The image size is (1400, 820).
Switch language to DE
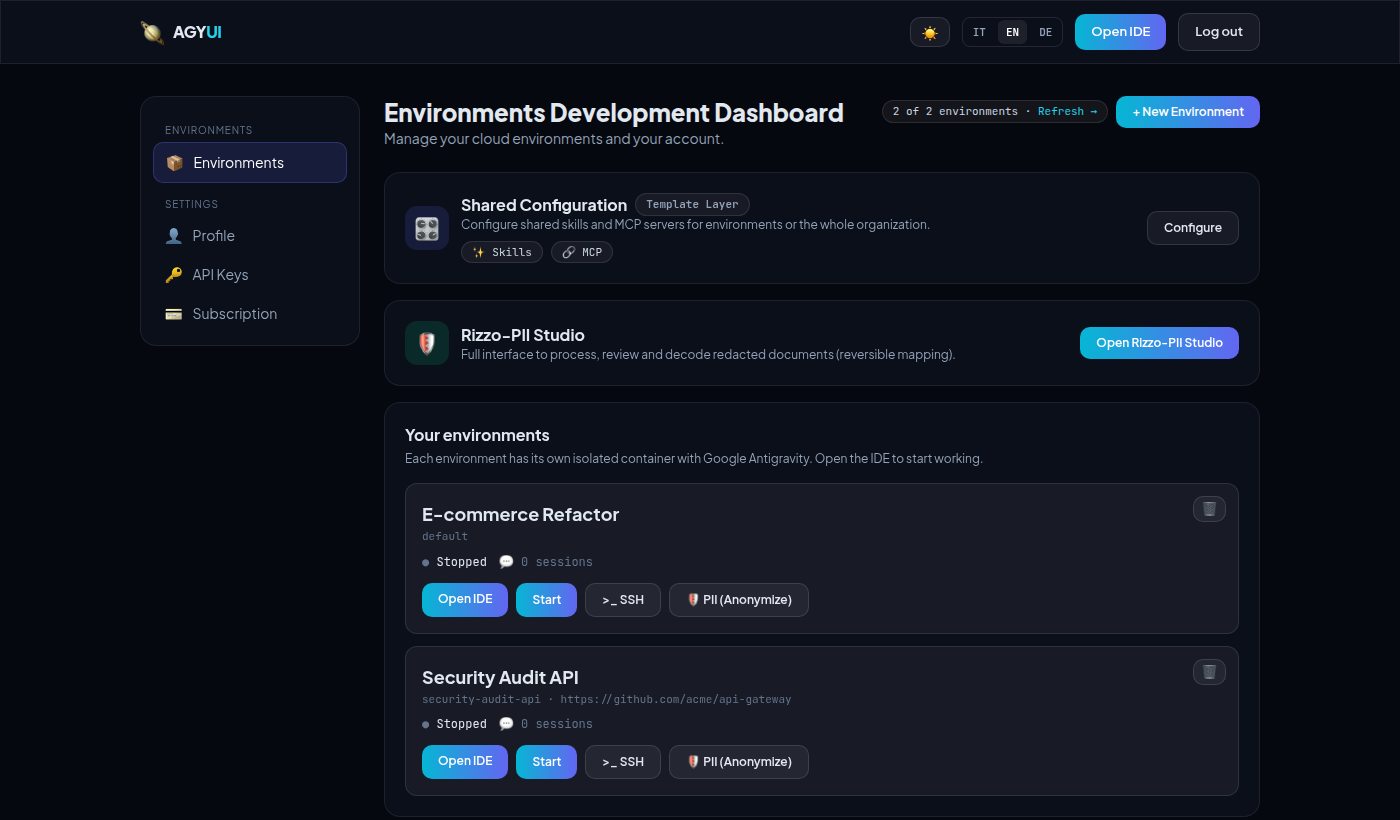[1046, 32]
